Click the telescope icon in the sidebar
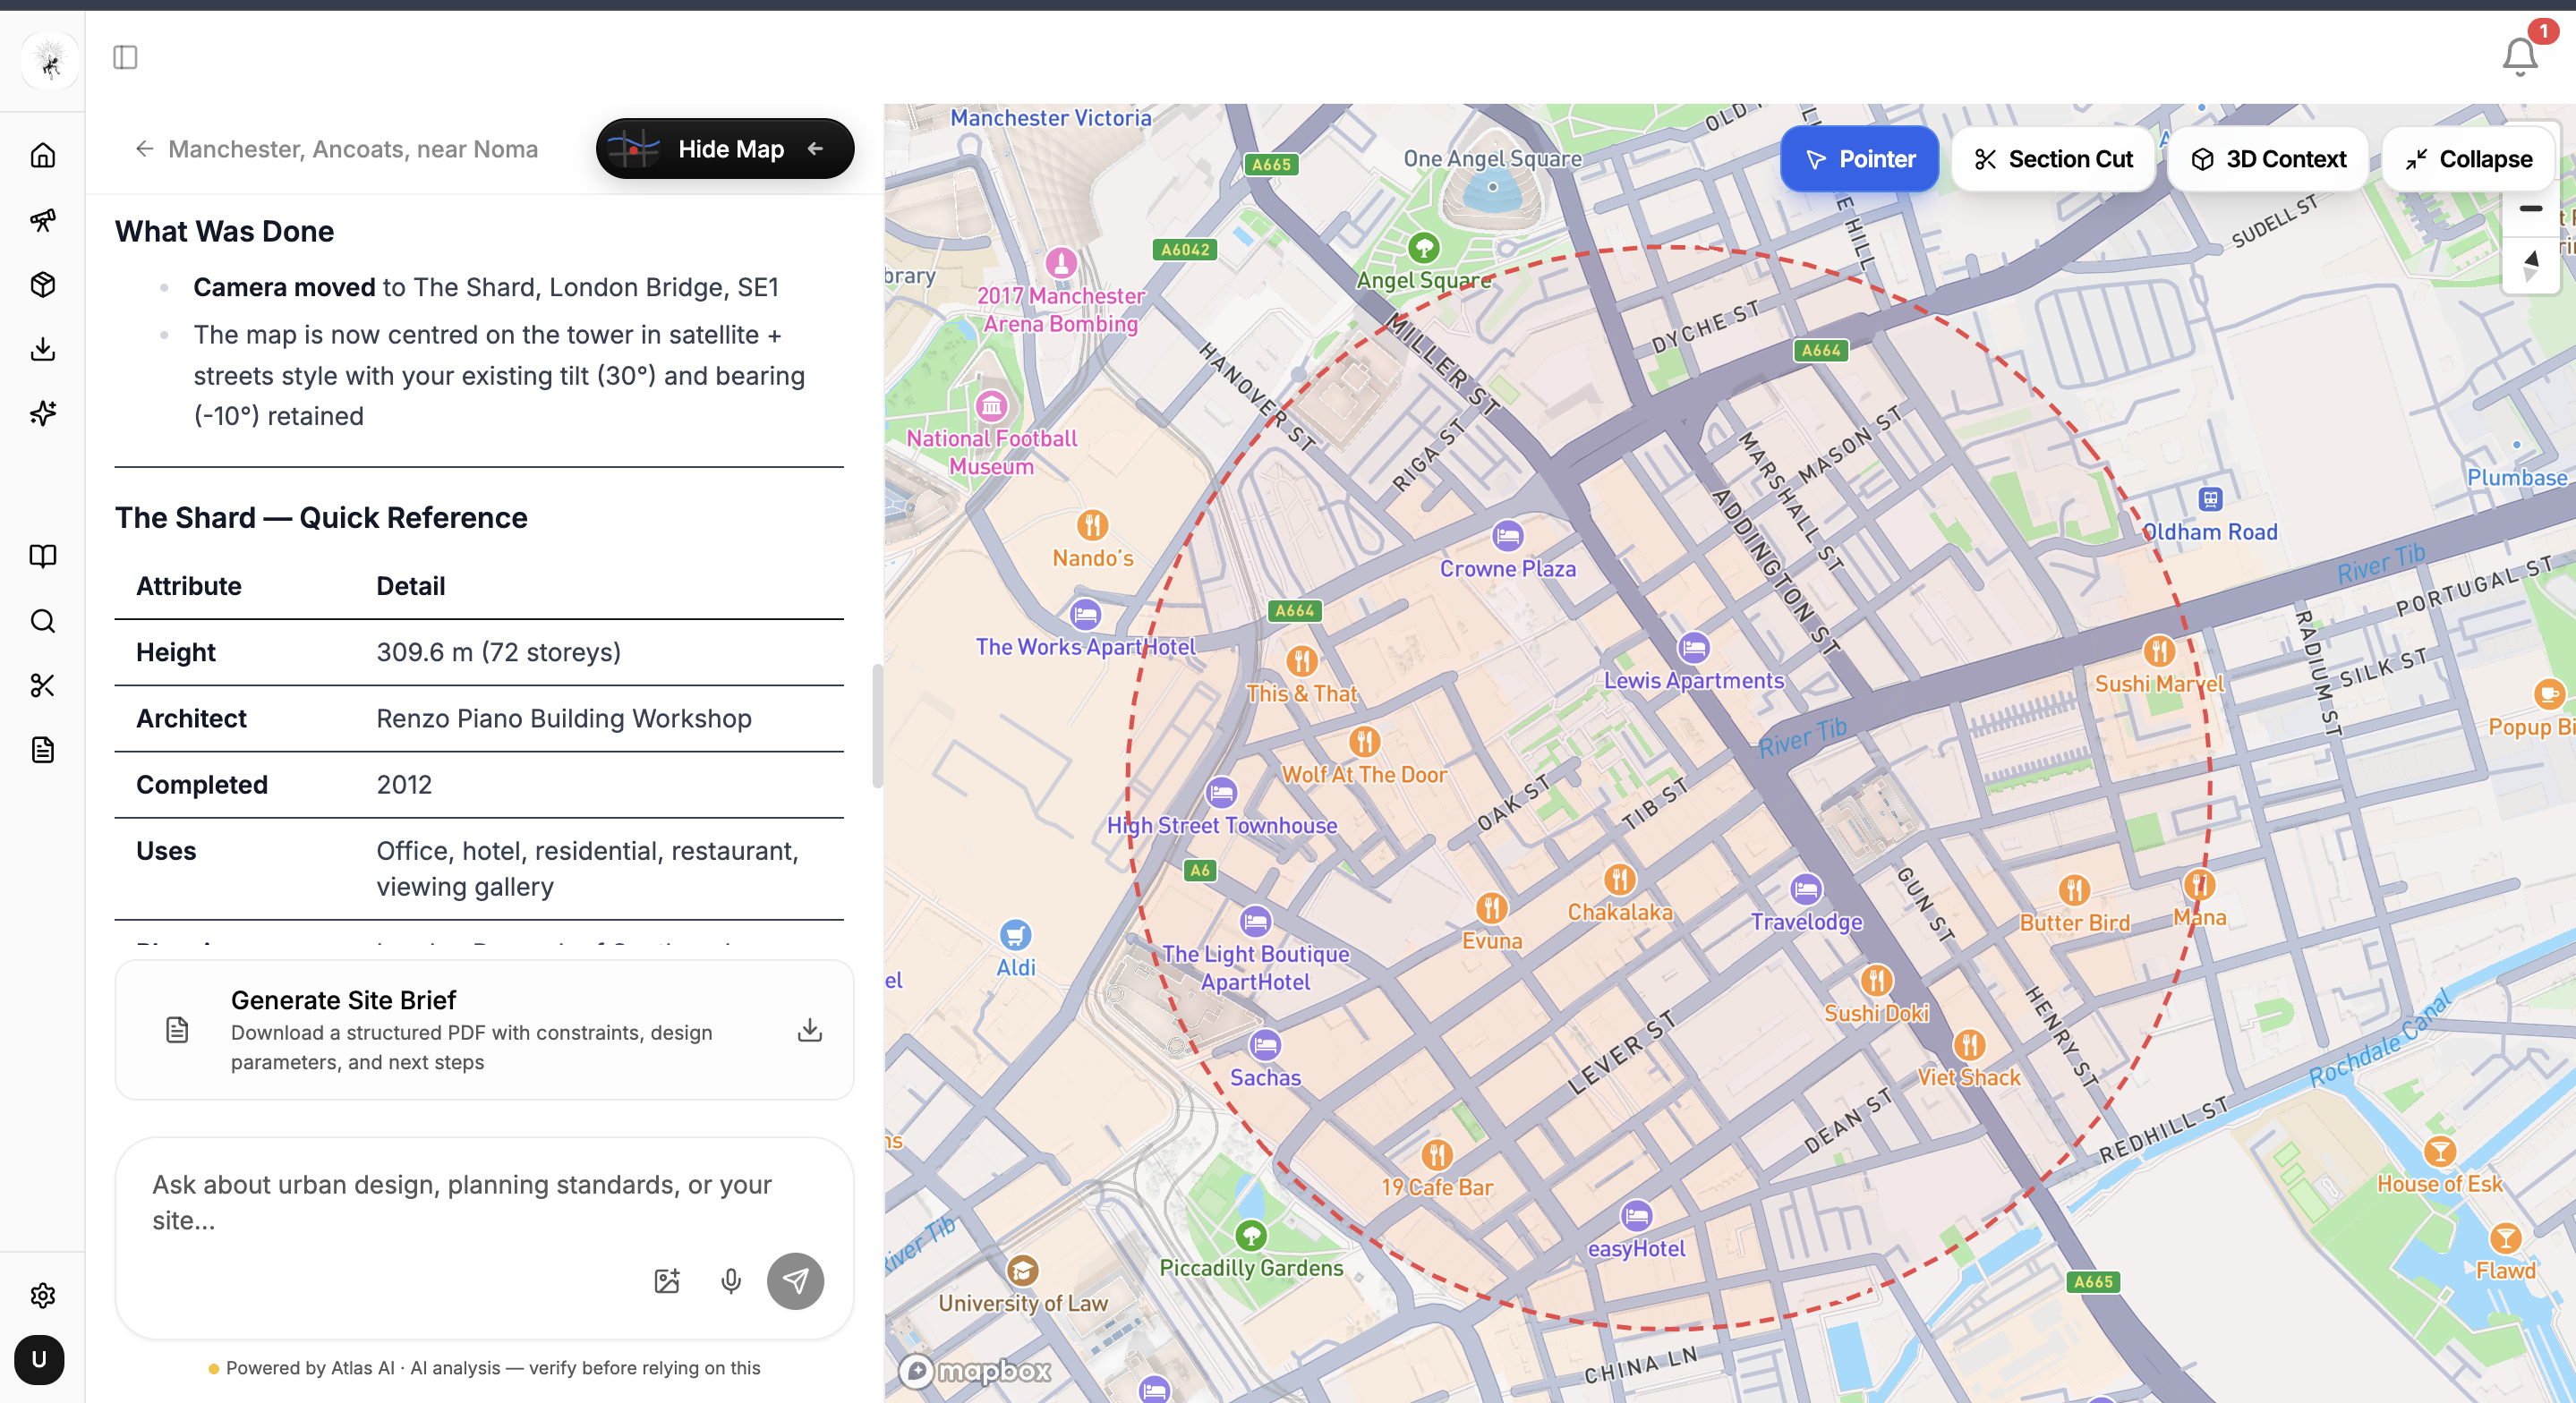Screen dimensions: 2576x1403 [x=42, y=220]
